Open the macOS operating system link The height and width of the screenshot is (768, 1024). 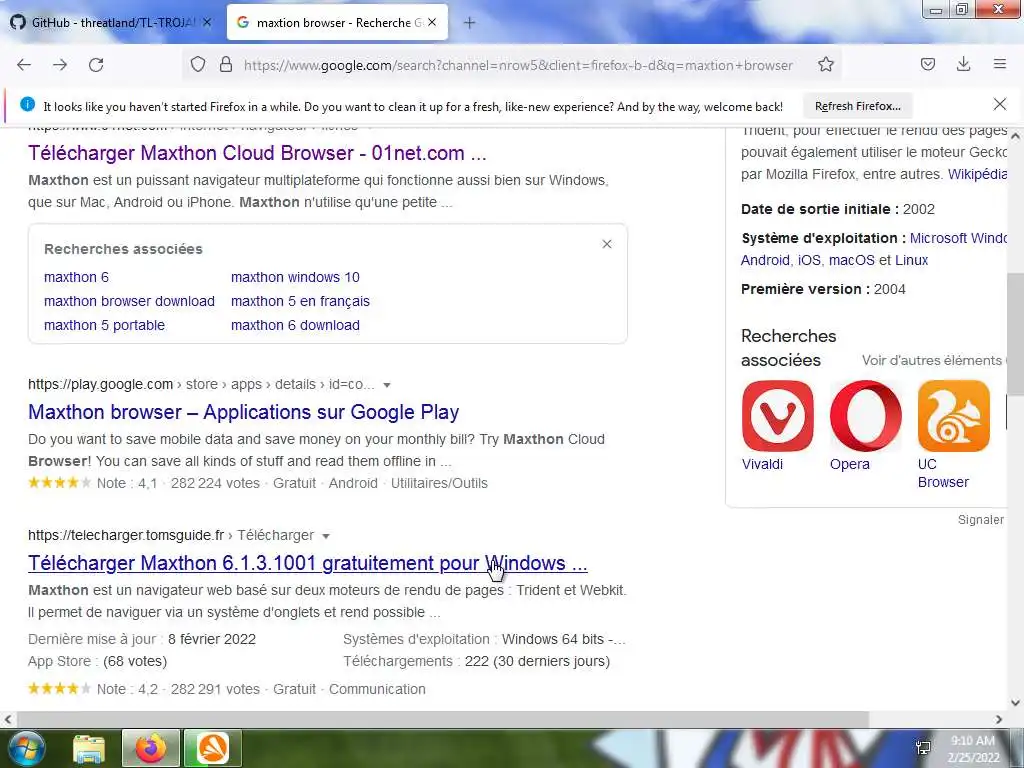851,260
